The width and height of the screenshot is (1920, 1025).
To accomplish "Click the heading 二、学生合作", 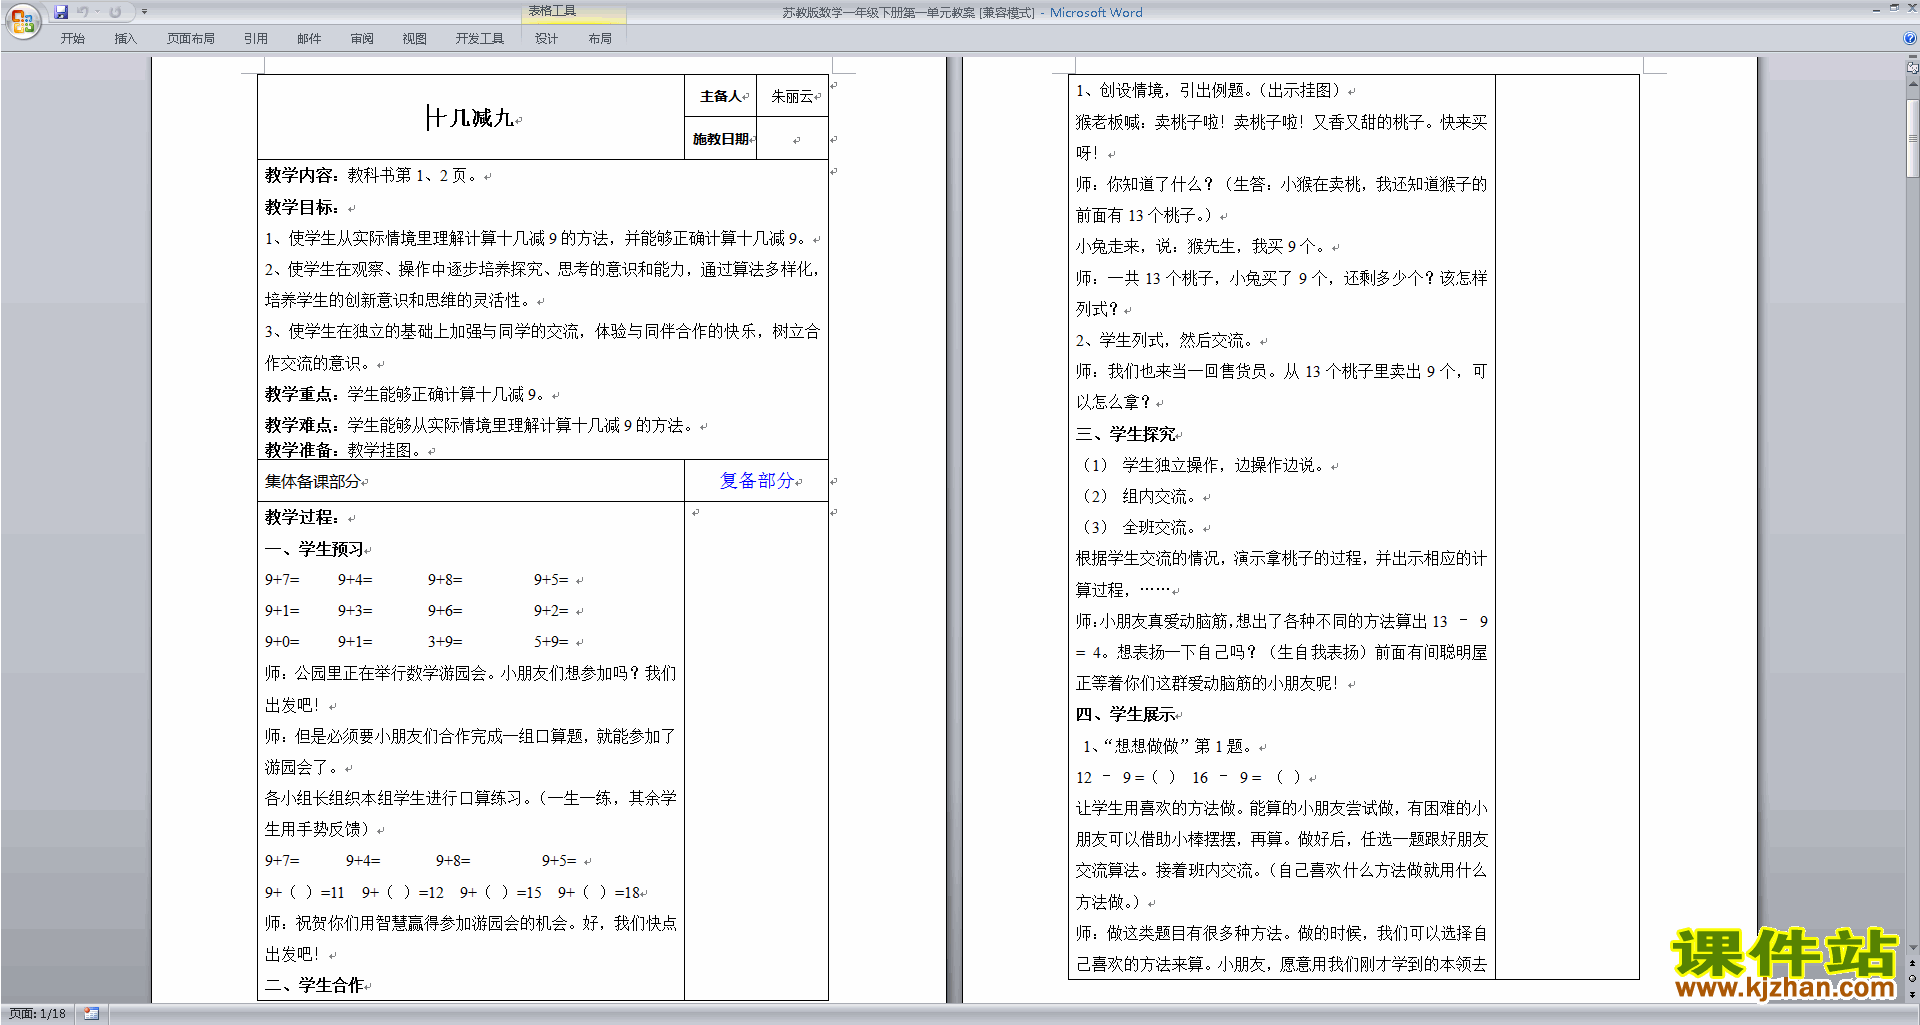I will pos(314,985).
